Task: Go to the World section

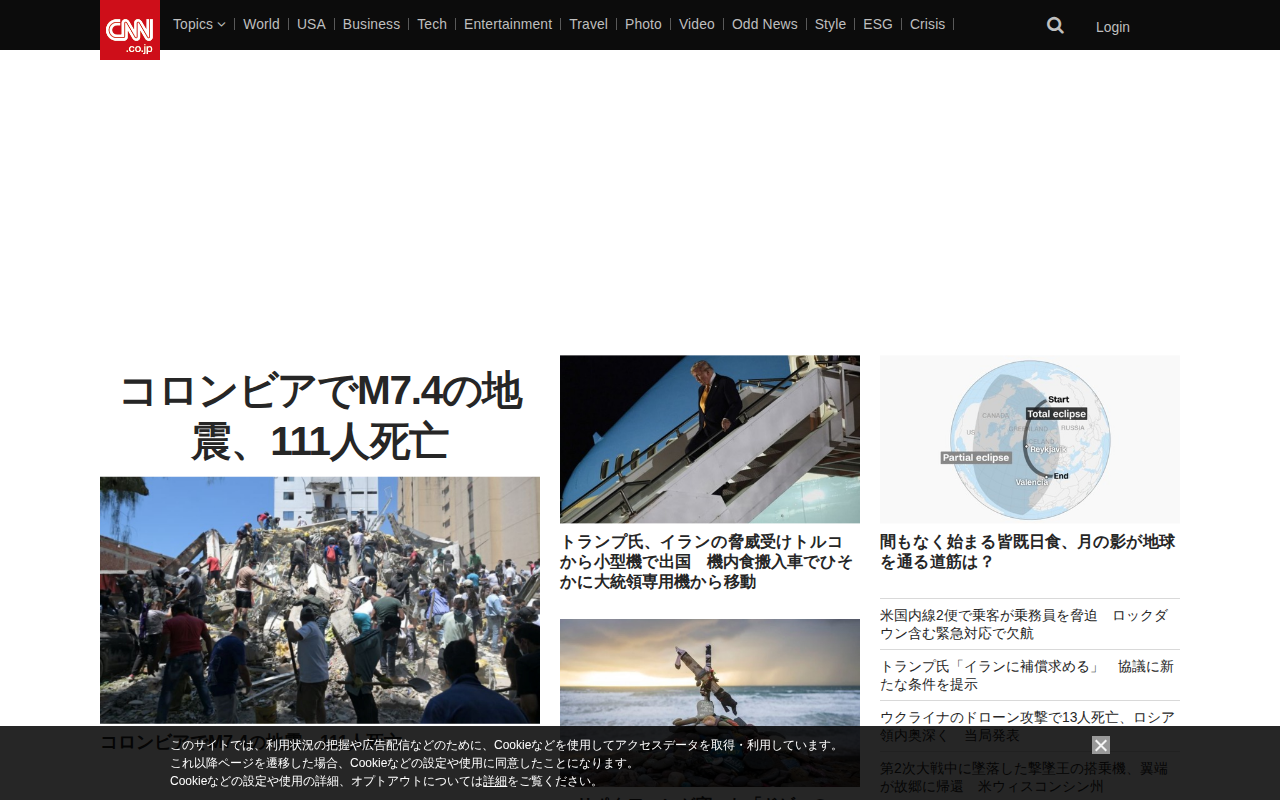Action: pyautogui.click(x=261, y=24)
